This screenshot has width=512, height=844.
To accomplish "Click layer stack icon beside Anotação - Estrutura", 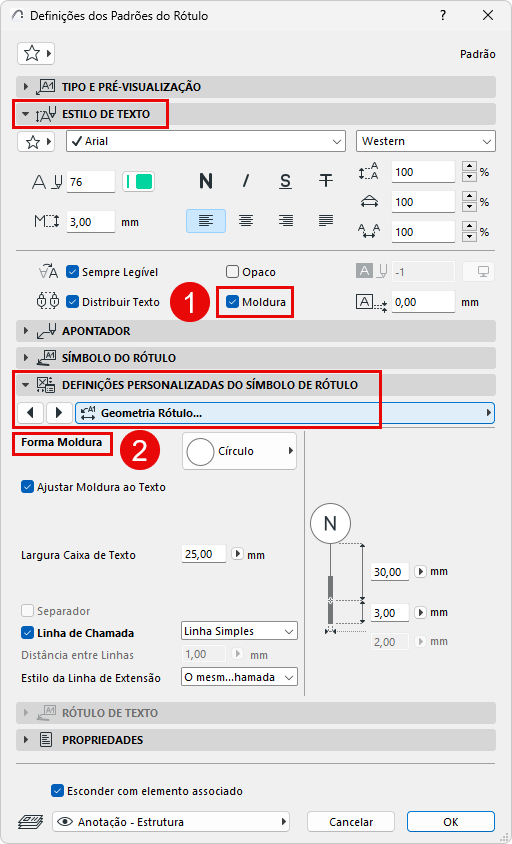I will [x=30, y=821].
